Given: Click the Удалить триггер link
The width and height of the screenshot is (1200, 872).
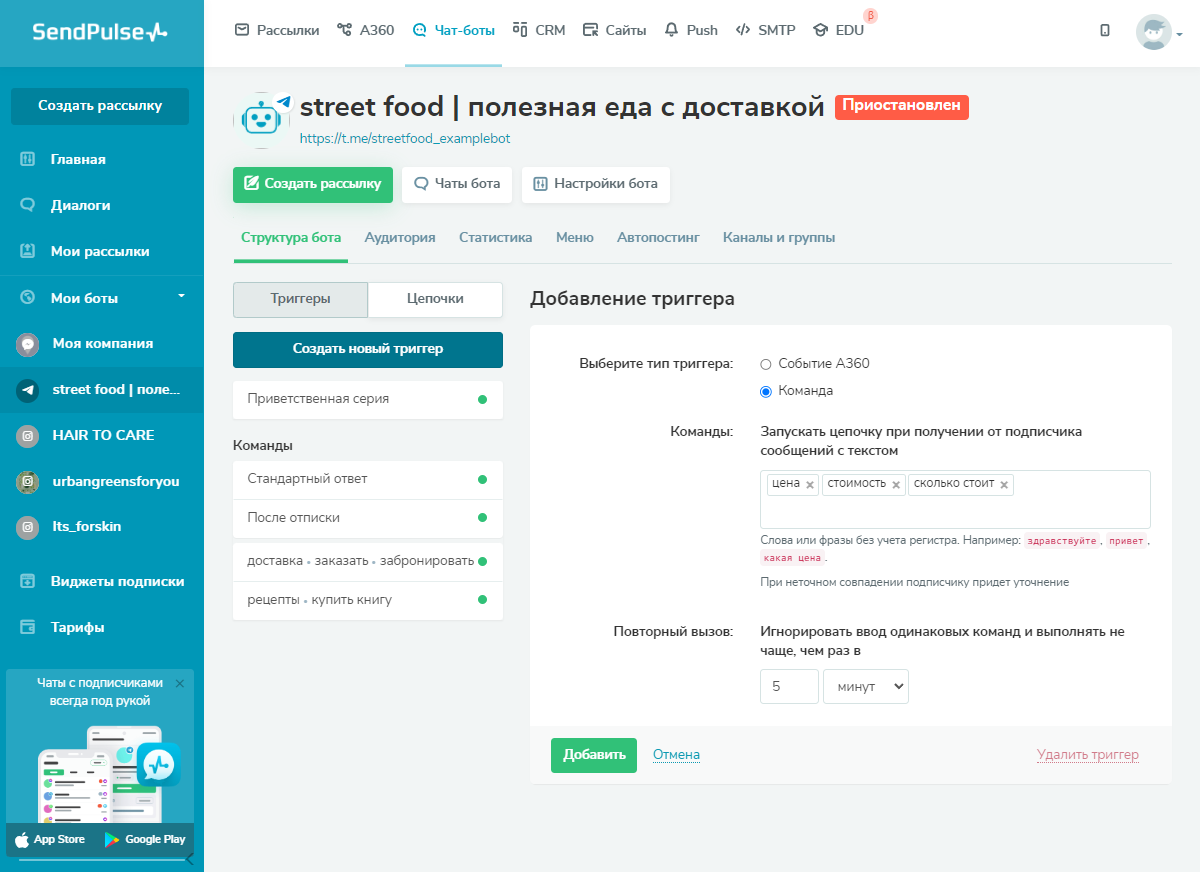Looking at the screenshot, I should [x=1088, y=755].
